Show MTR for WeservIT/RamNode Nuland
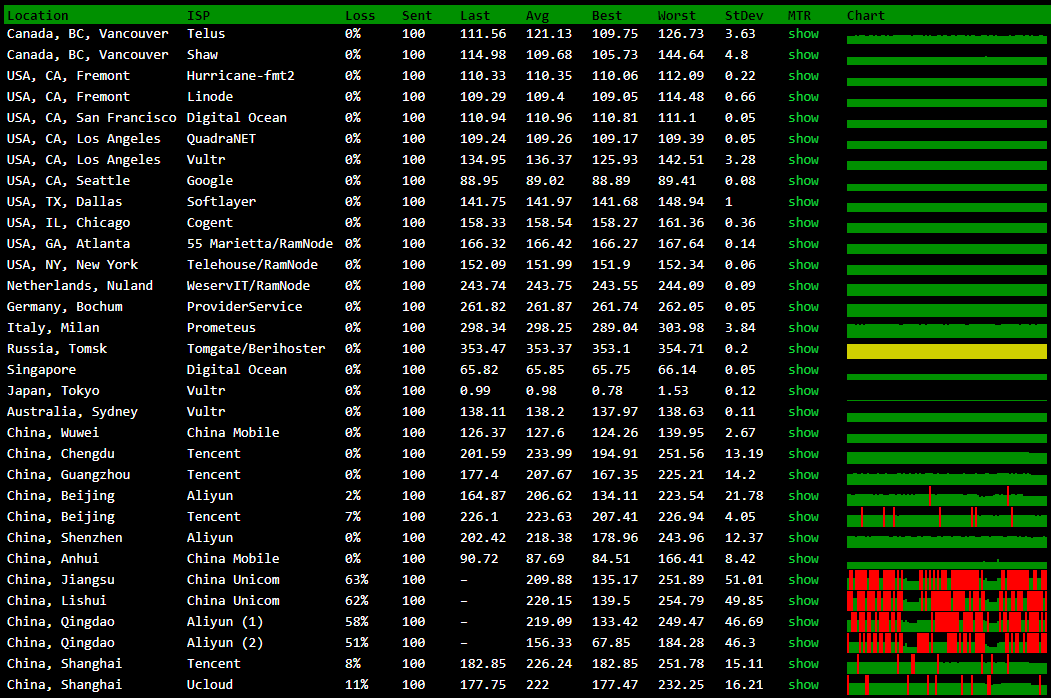This screenshot has width=1051, height=698. coord(803,286)
